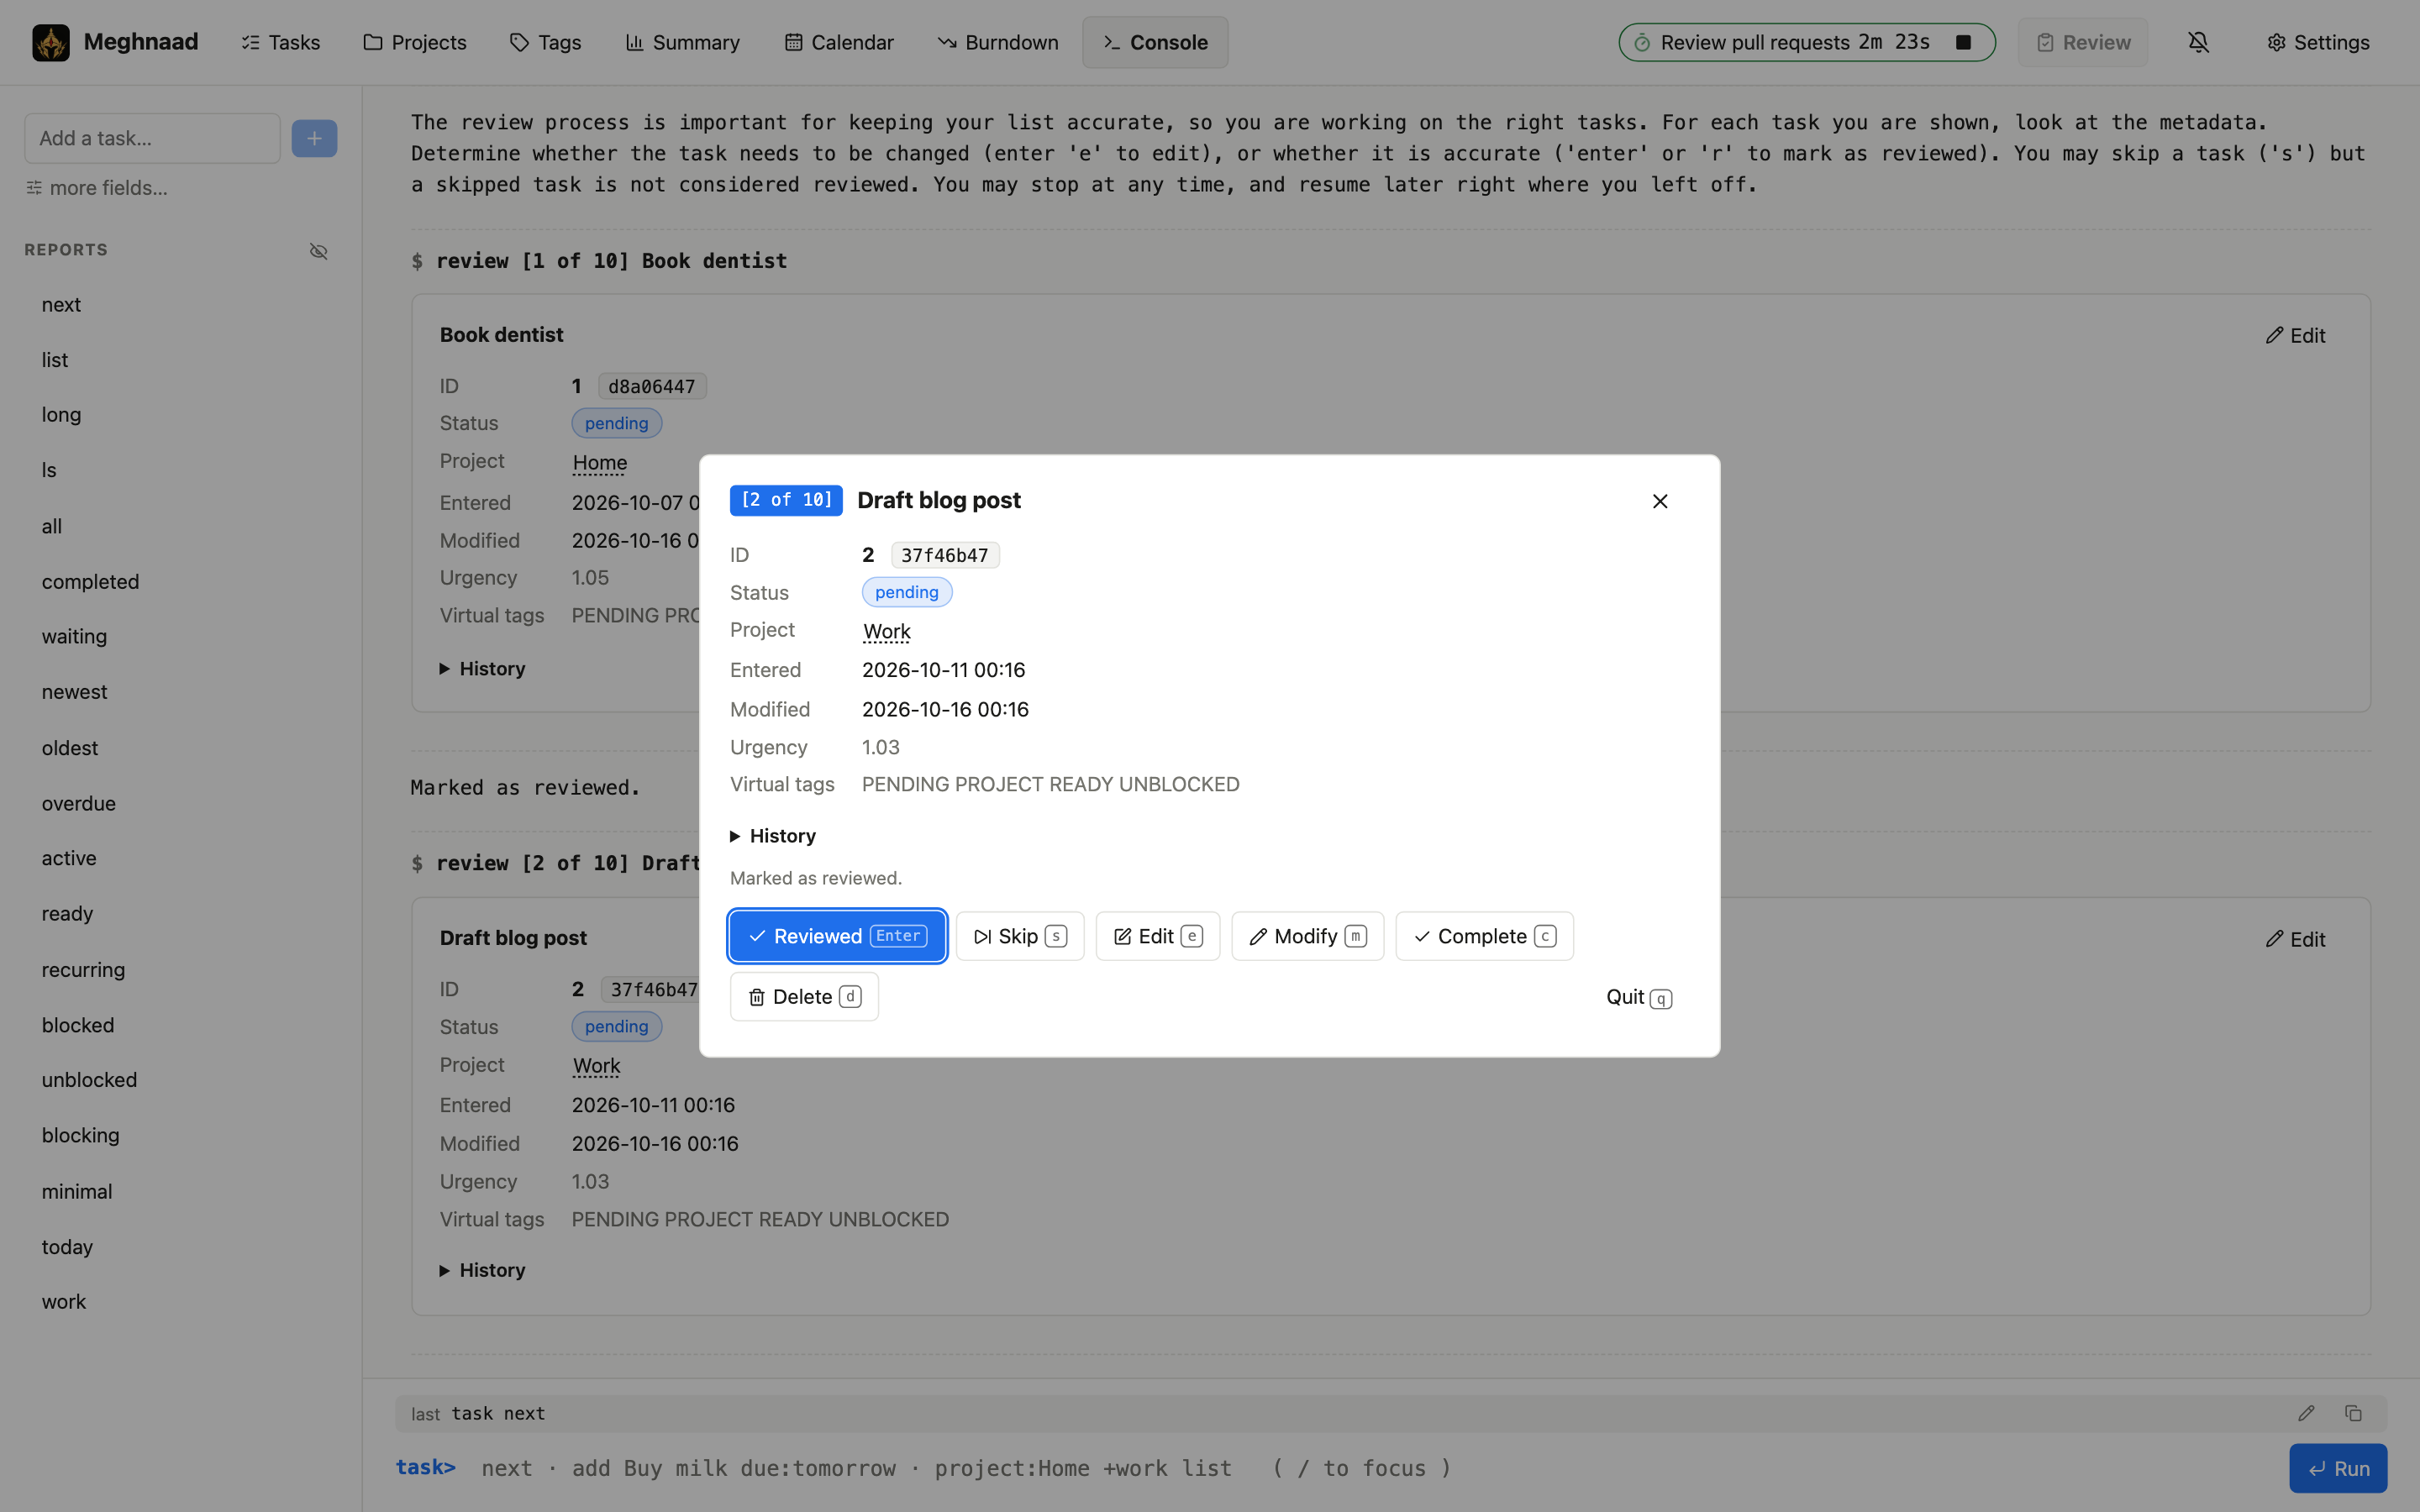Open the Home project link
Viewport: 2420px width, 1512px height.
coord(600,462)
